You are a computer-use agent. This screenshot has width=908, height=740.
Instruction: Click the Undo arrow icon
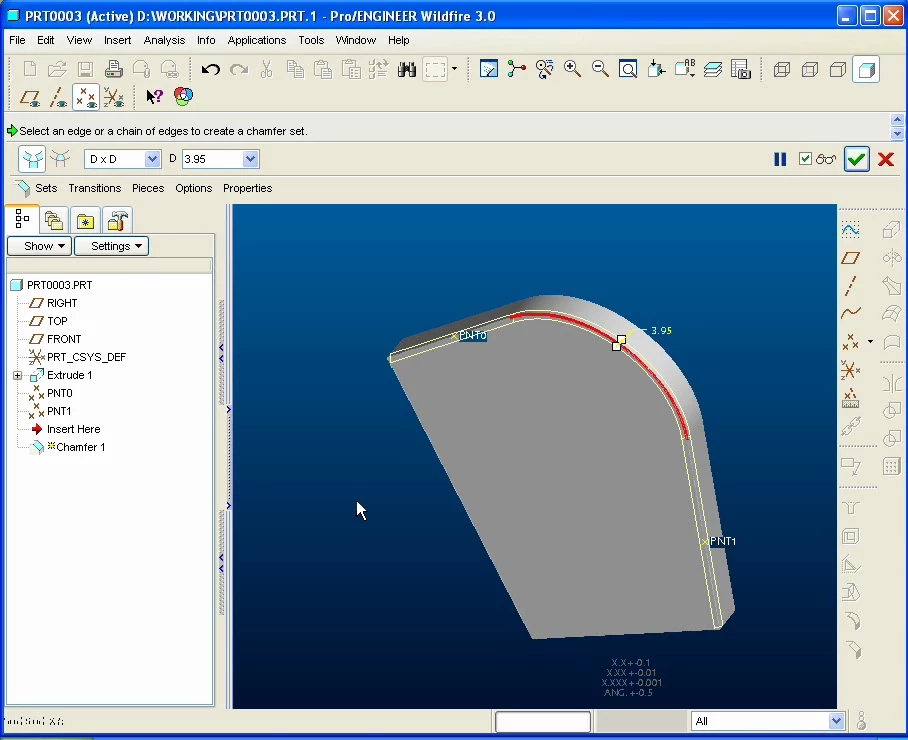click(210, 70)
